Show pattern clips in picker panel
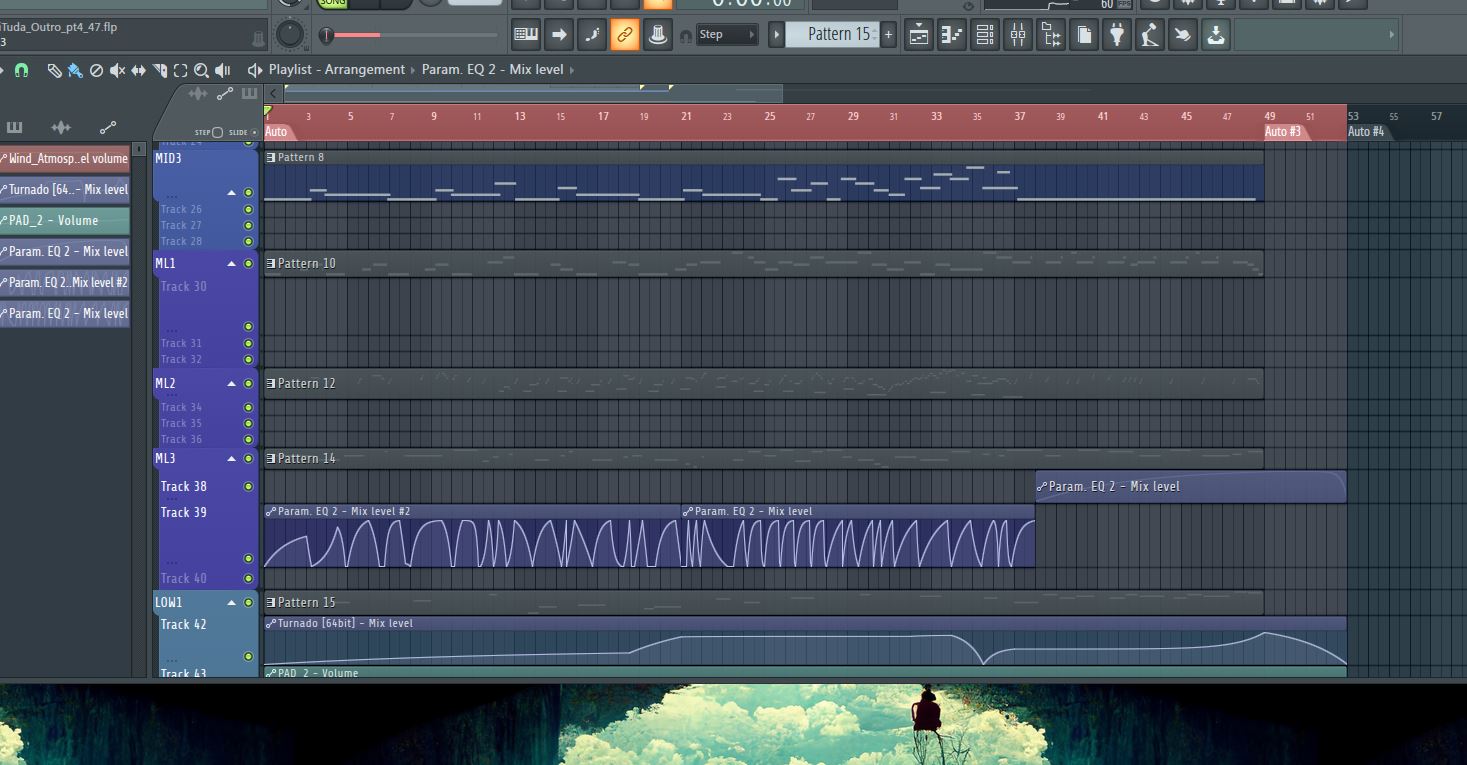The height and width of the screenshot is (765, 1467). (x=14, y=127)
